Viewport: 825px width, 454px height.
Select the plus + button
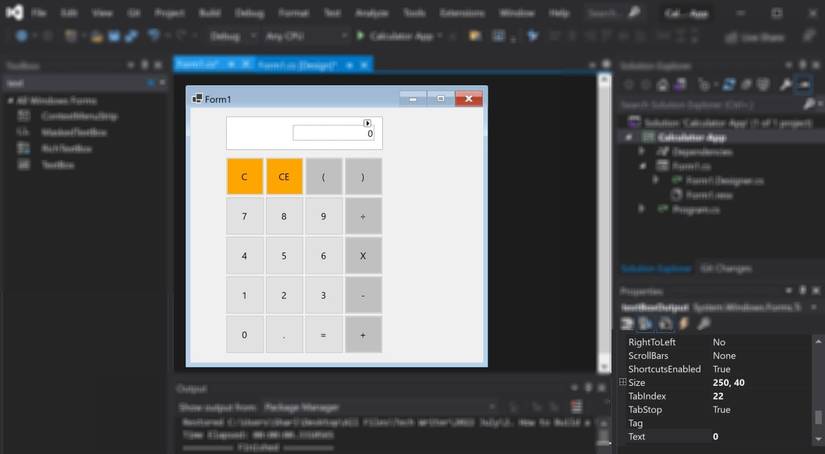tap(363, 335)
